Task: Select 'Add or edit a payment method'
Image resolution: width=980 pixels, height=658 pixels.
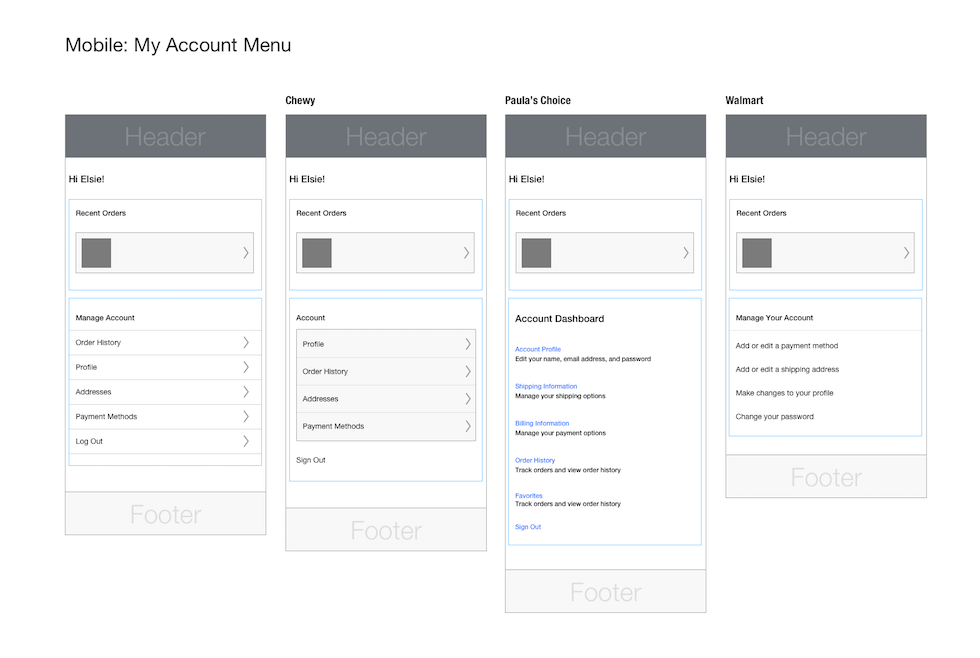Action: coord(787,346)
